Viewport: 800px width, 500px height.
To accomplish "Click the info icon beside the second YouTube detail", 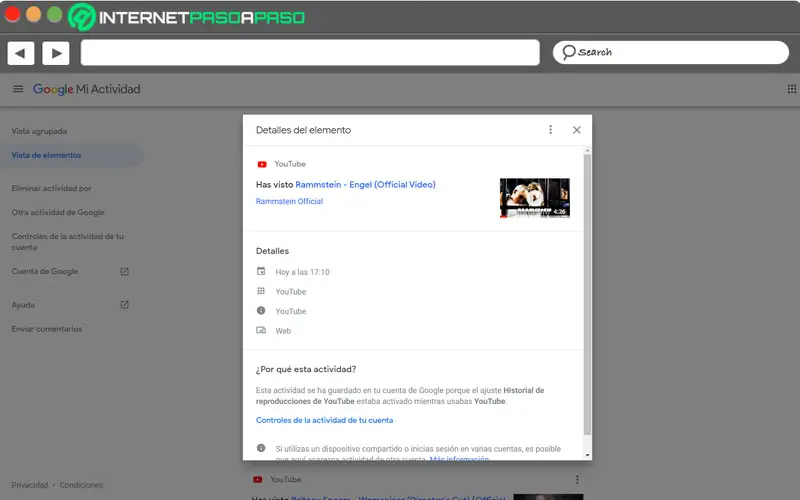I will [x=261, y=310].
